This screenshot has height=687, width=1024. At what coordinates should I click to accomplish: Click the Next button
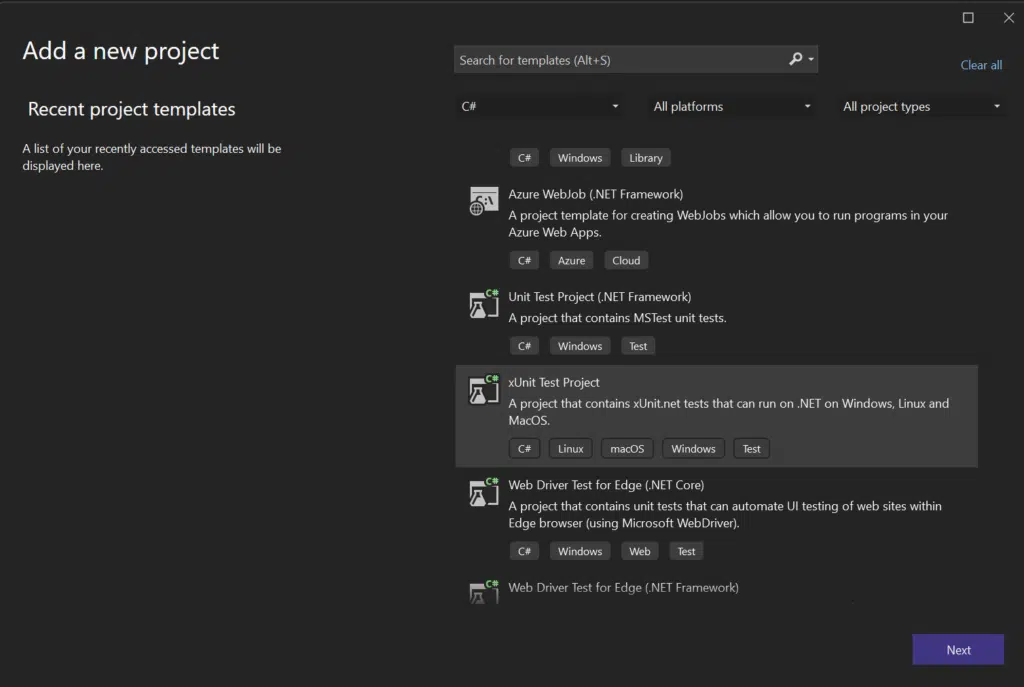[958, 650]
